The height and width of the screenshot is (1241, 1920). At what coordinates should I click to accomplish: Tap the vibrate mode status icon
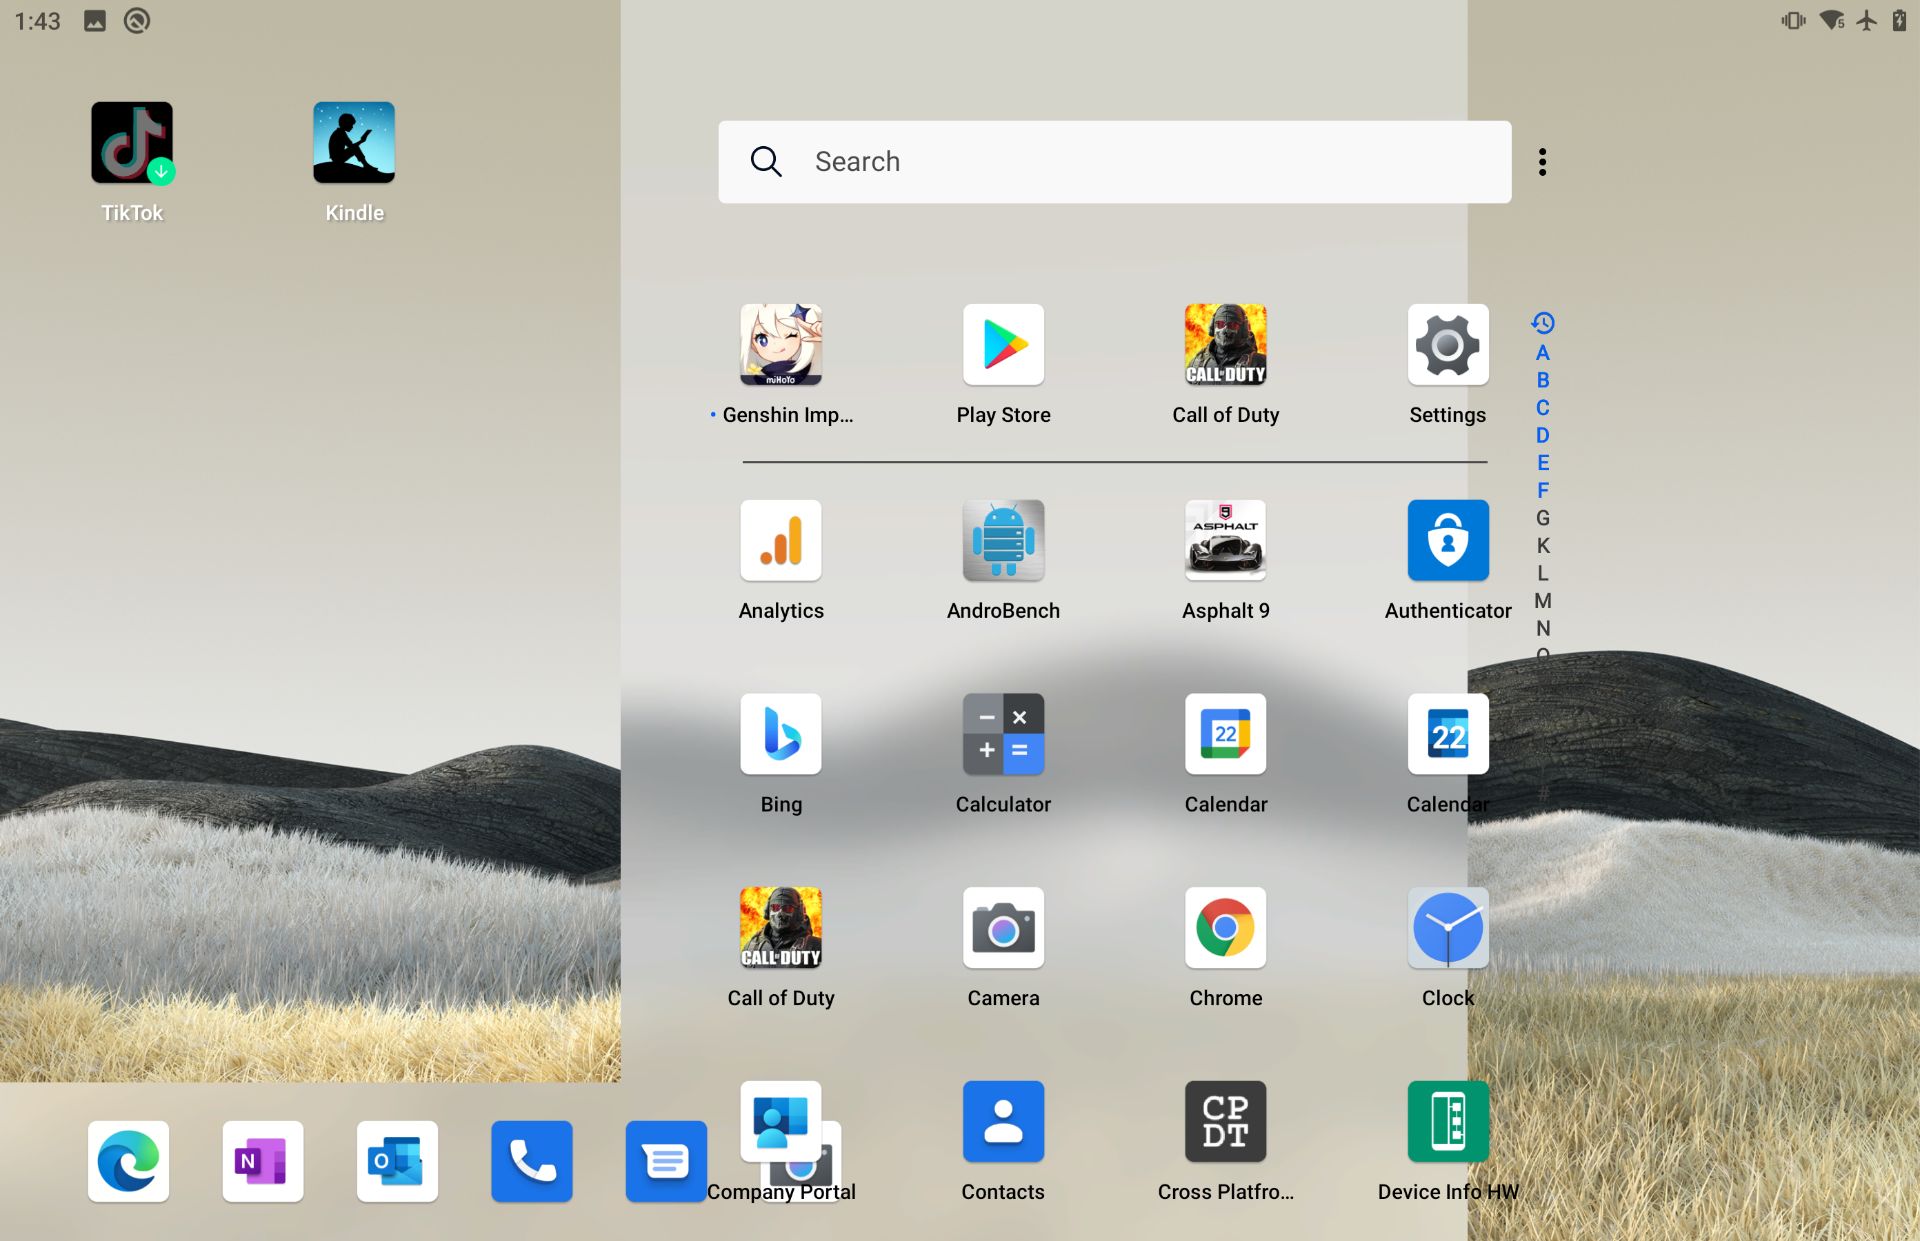[x=1793, y=20]
